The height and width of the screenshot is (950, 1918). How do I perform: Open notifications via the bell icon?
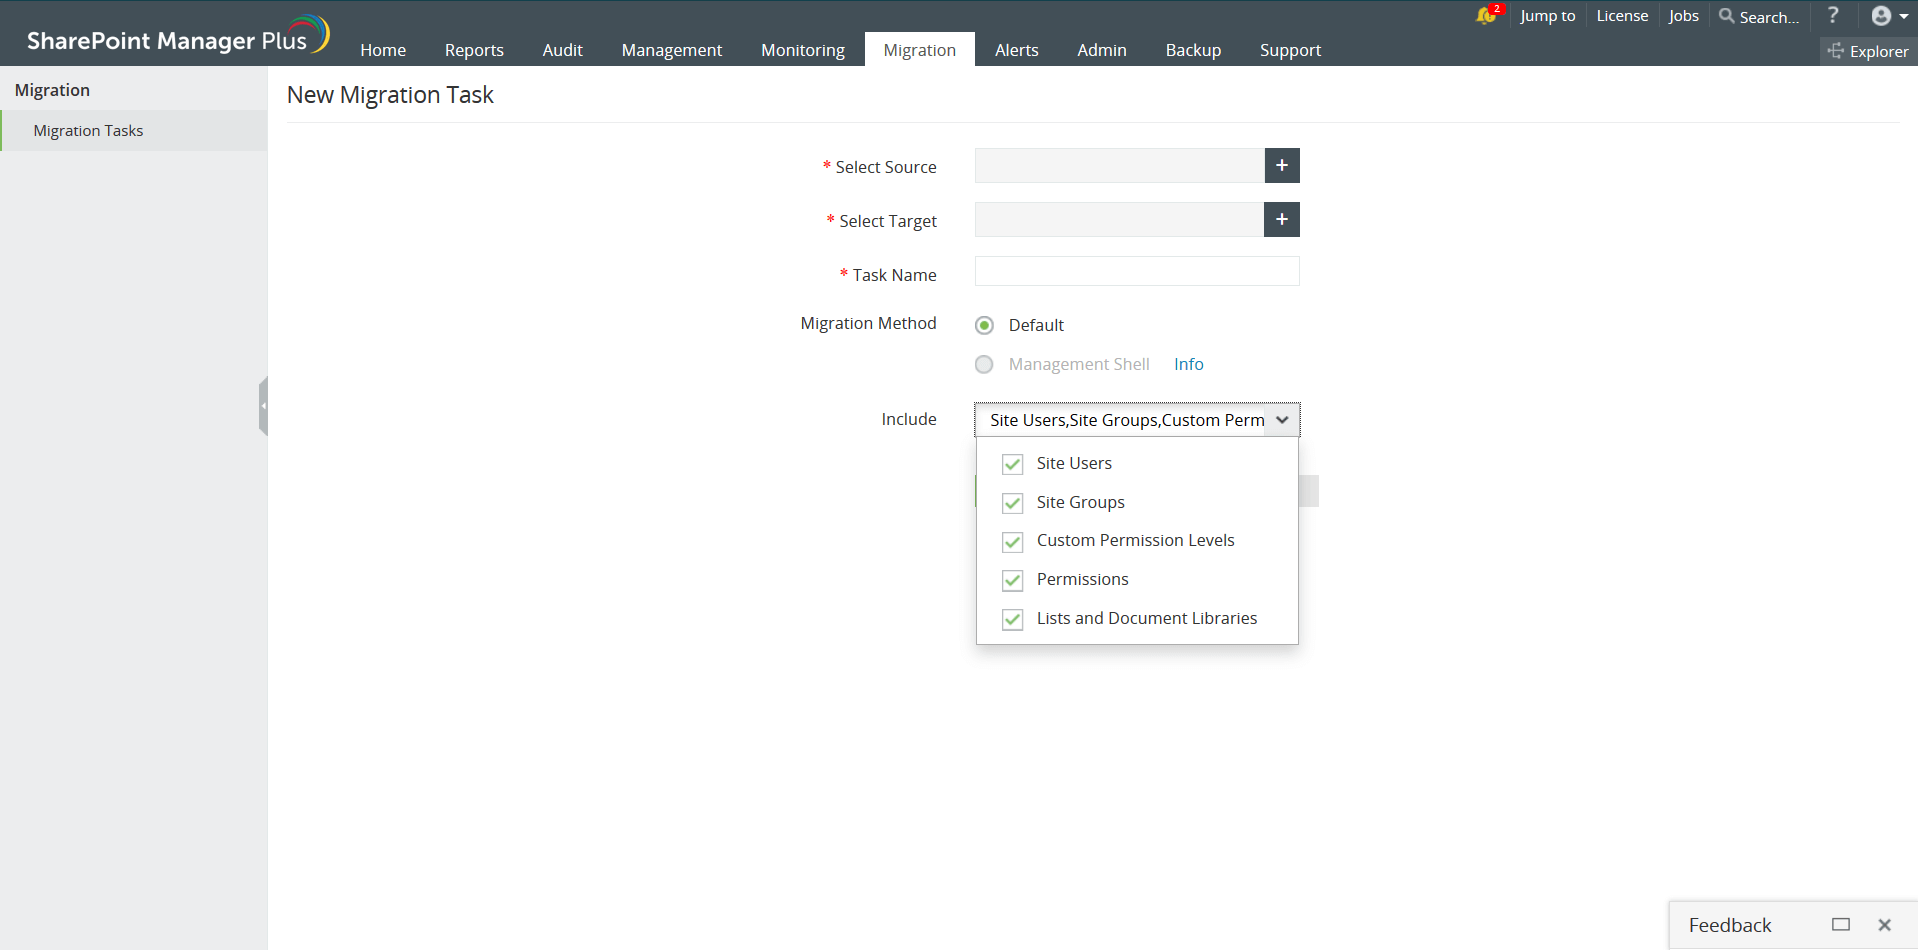1486,17
